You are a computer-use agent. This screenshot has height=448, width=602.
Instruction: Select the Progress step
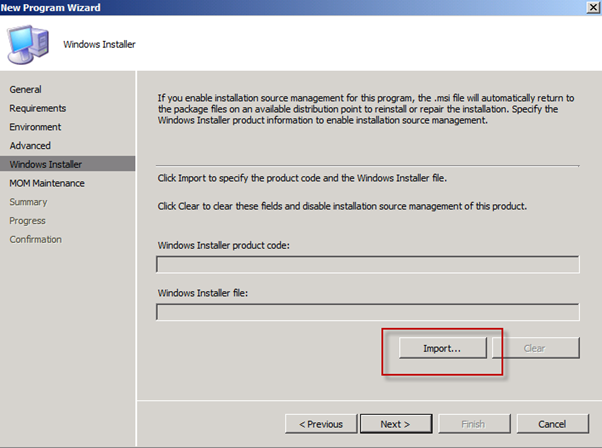click(27, 221)
